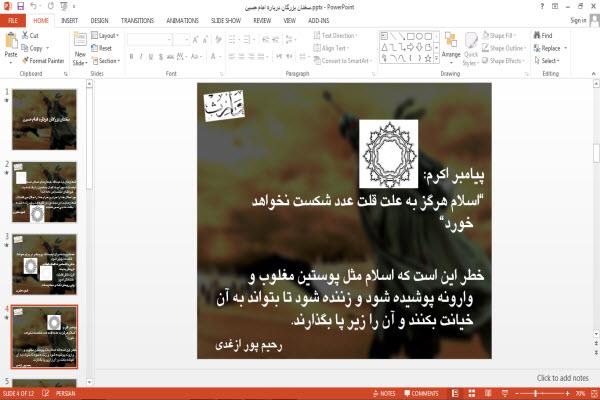Open the Section dropdown
The height and width of the screenshot is (400, 600).
[x=106, y=60]
